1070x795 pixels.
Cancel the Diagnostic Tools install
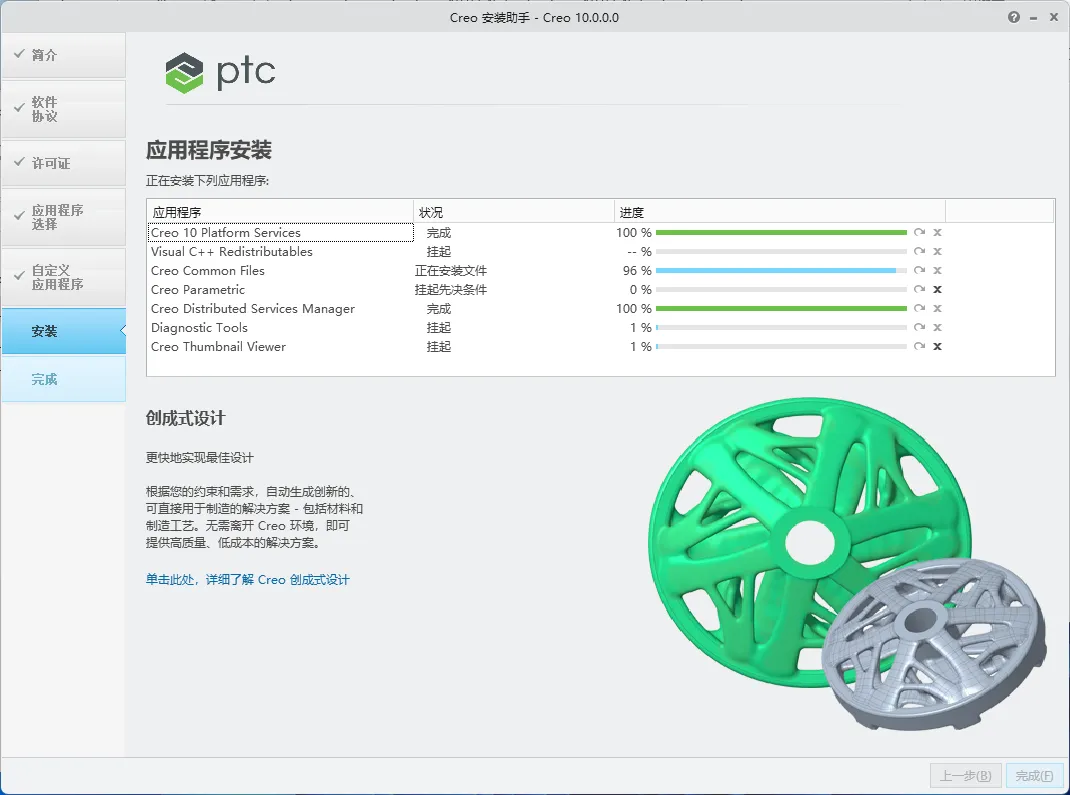point(938,328)
